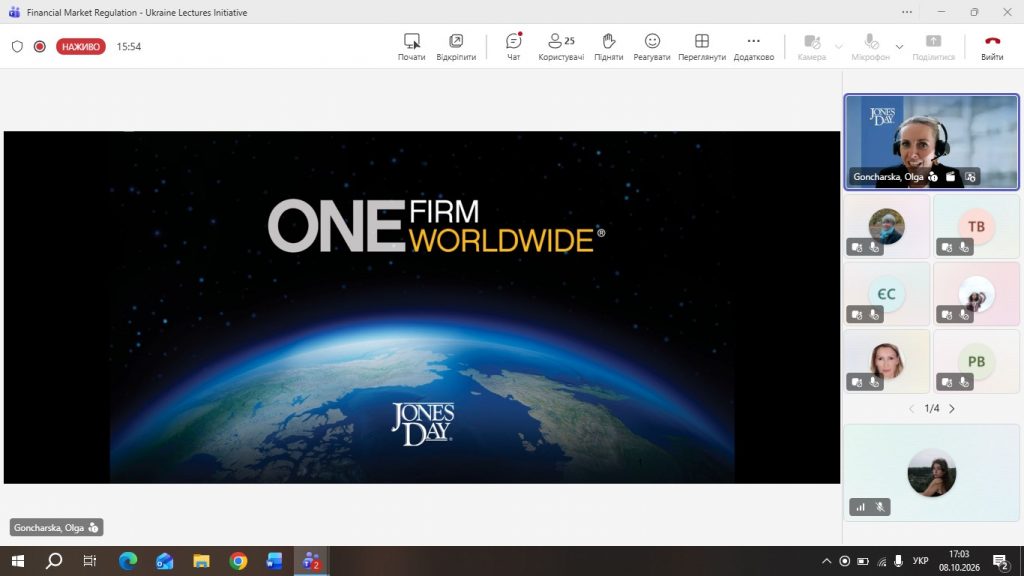
Task: Click the shared Jones Day slide
Action: [422, 307]
